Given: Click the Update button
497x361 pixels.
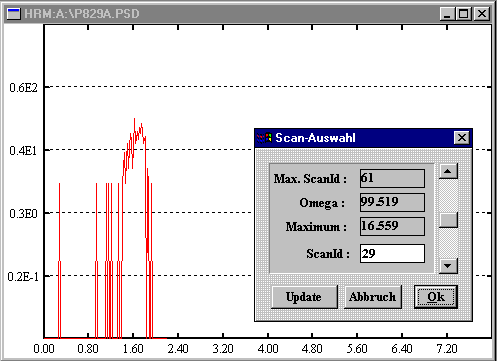Looking at the screenshot, I should (x=304, y=297).
